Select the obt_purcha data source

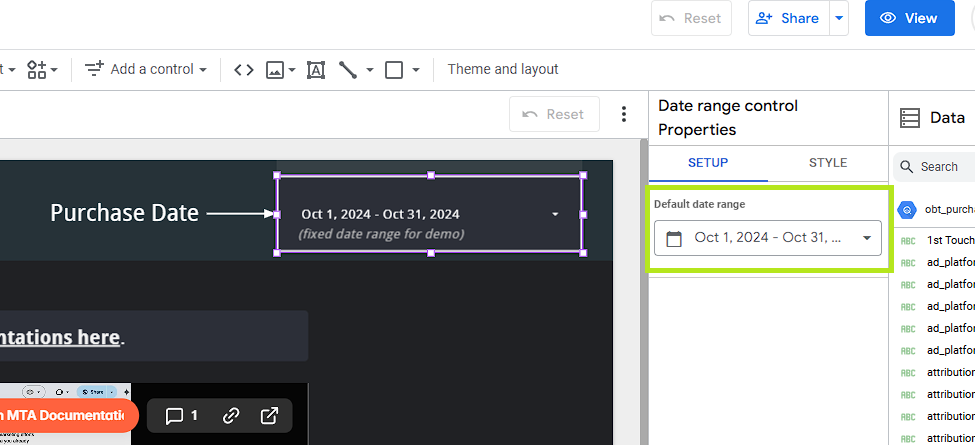point(936,209)
